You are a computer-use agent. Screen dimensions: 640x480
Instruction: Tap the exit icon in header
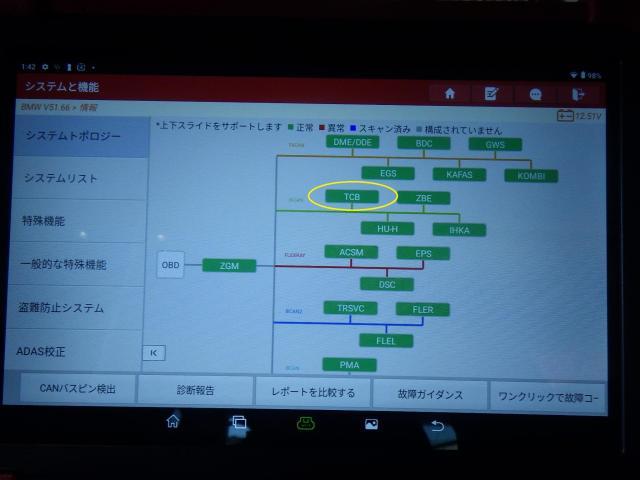point(578,95)
